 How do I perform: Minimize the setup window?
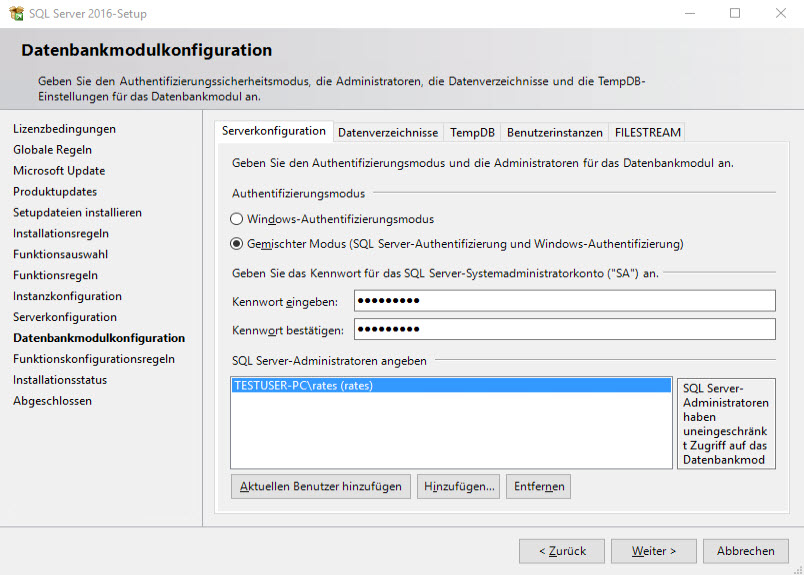click(x=689, y=13)
